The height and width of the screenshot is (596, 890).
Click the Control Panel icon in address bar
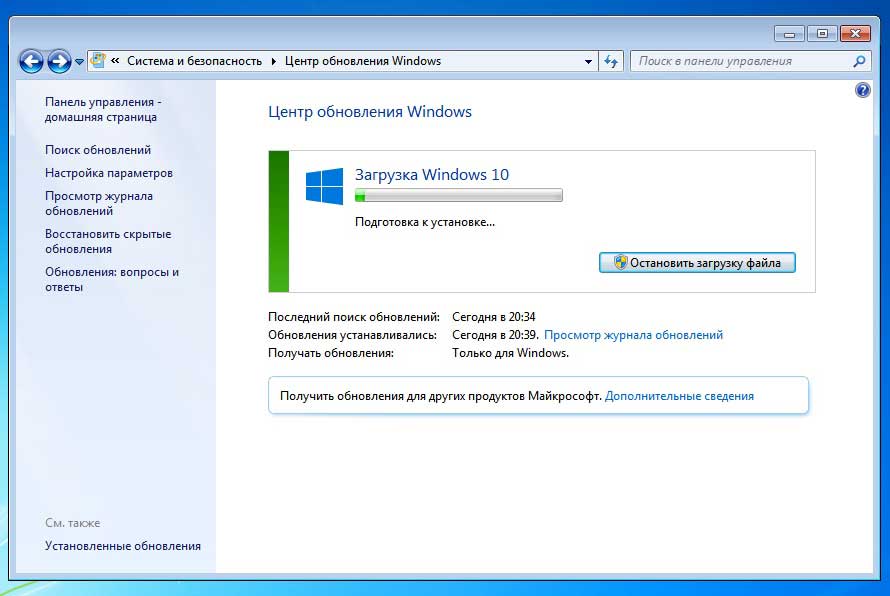(x=98, y=61)
